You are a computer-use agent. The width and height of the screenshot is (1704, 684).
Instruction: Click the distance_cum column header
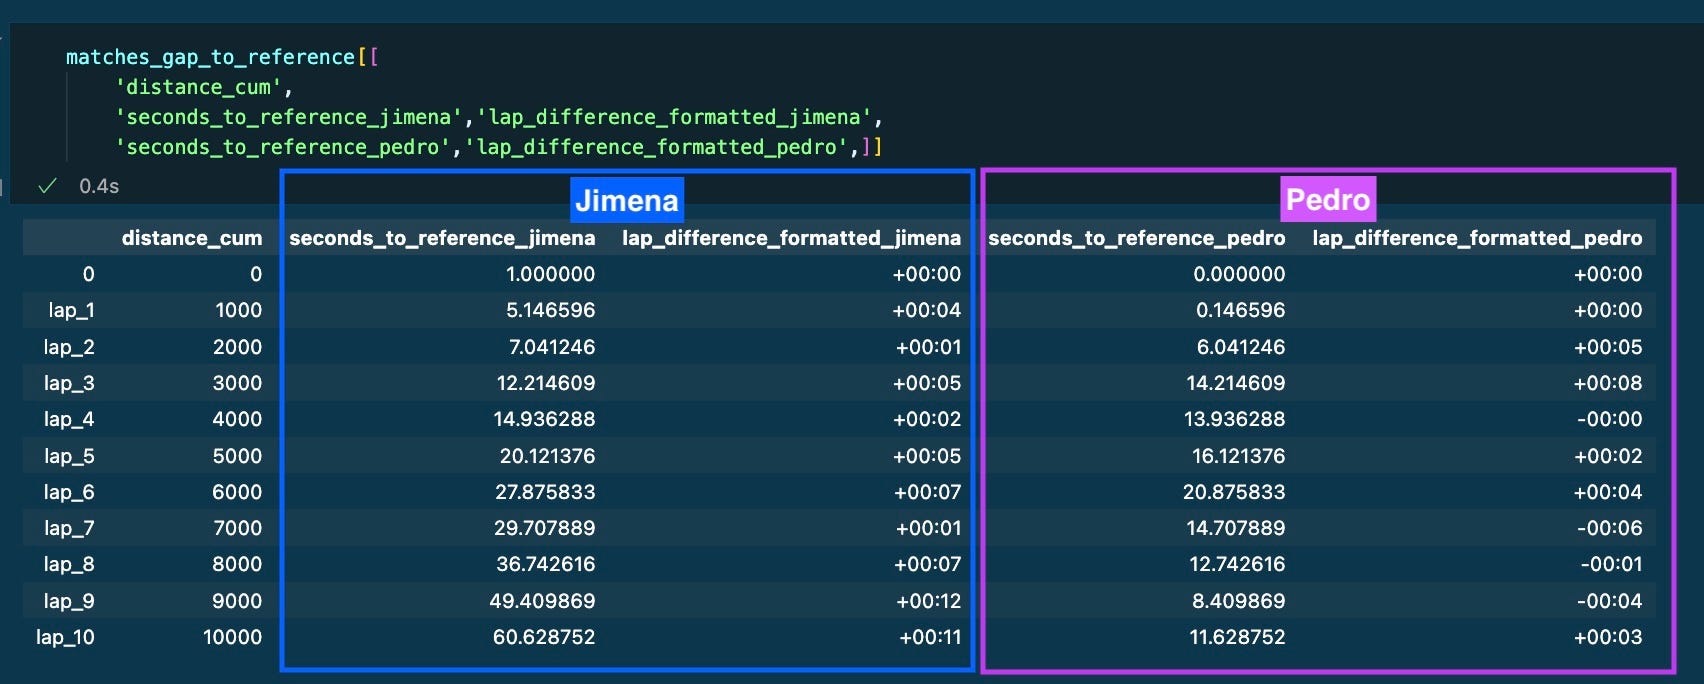191,238
